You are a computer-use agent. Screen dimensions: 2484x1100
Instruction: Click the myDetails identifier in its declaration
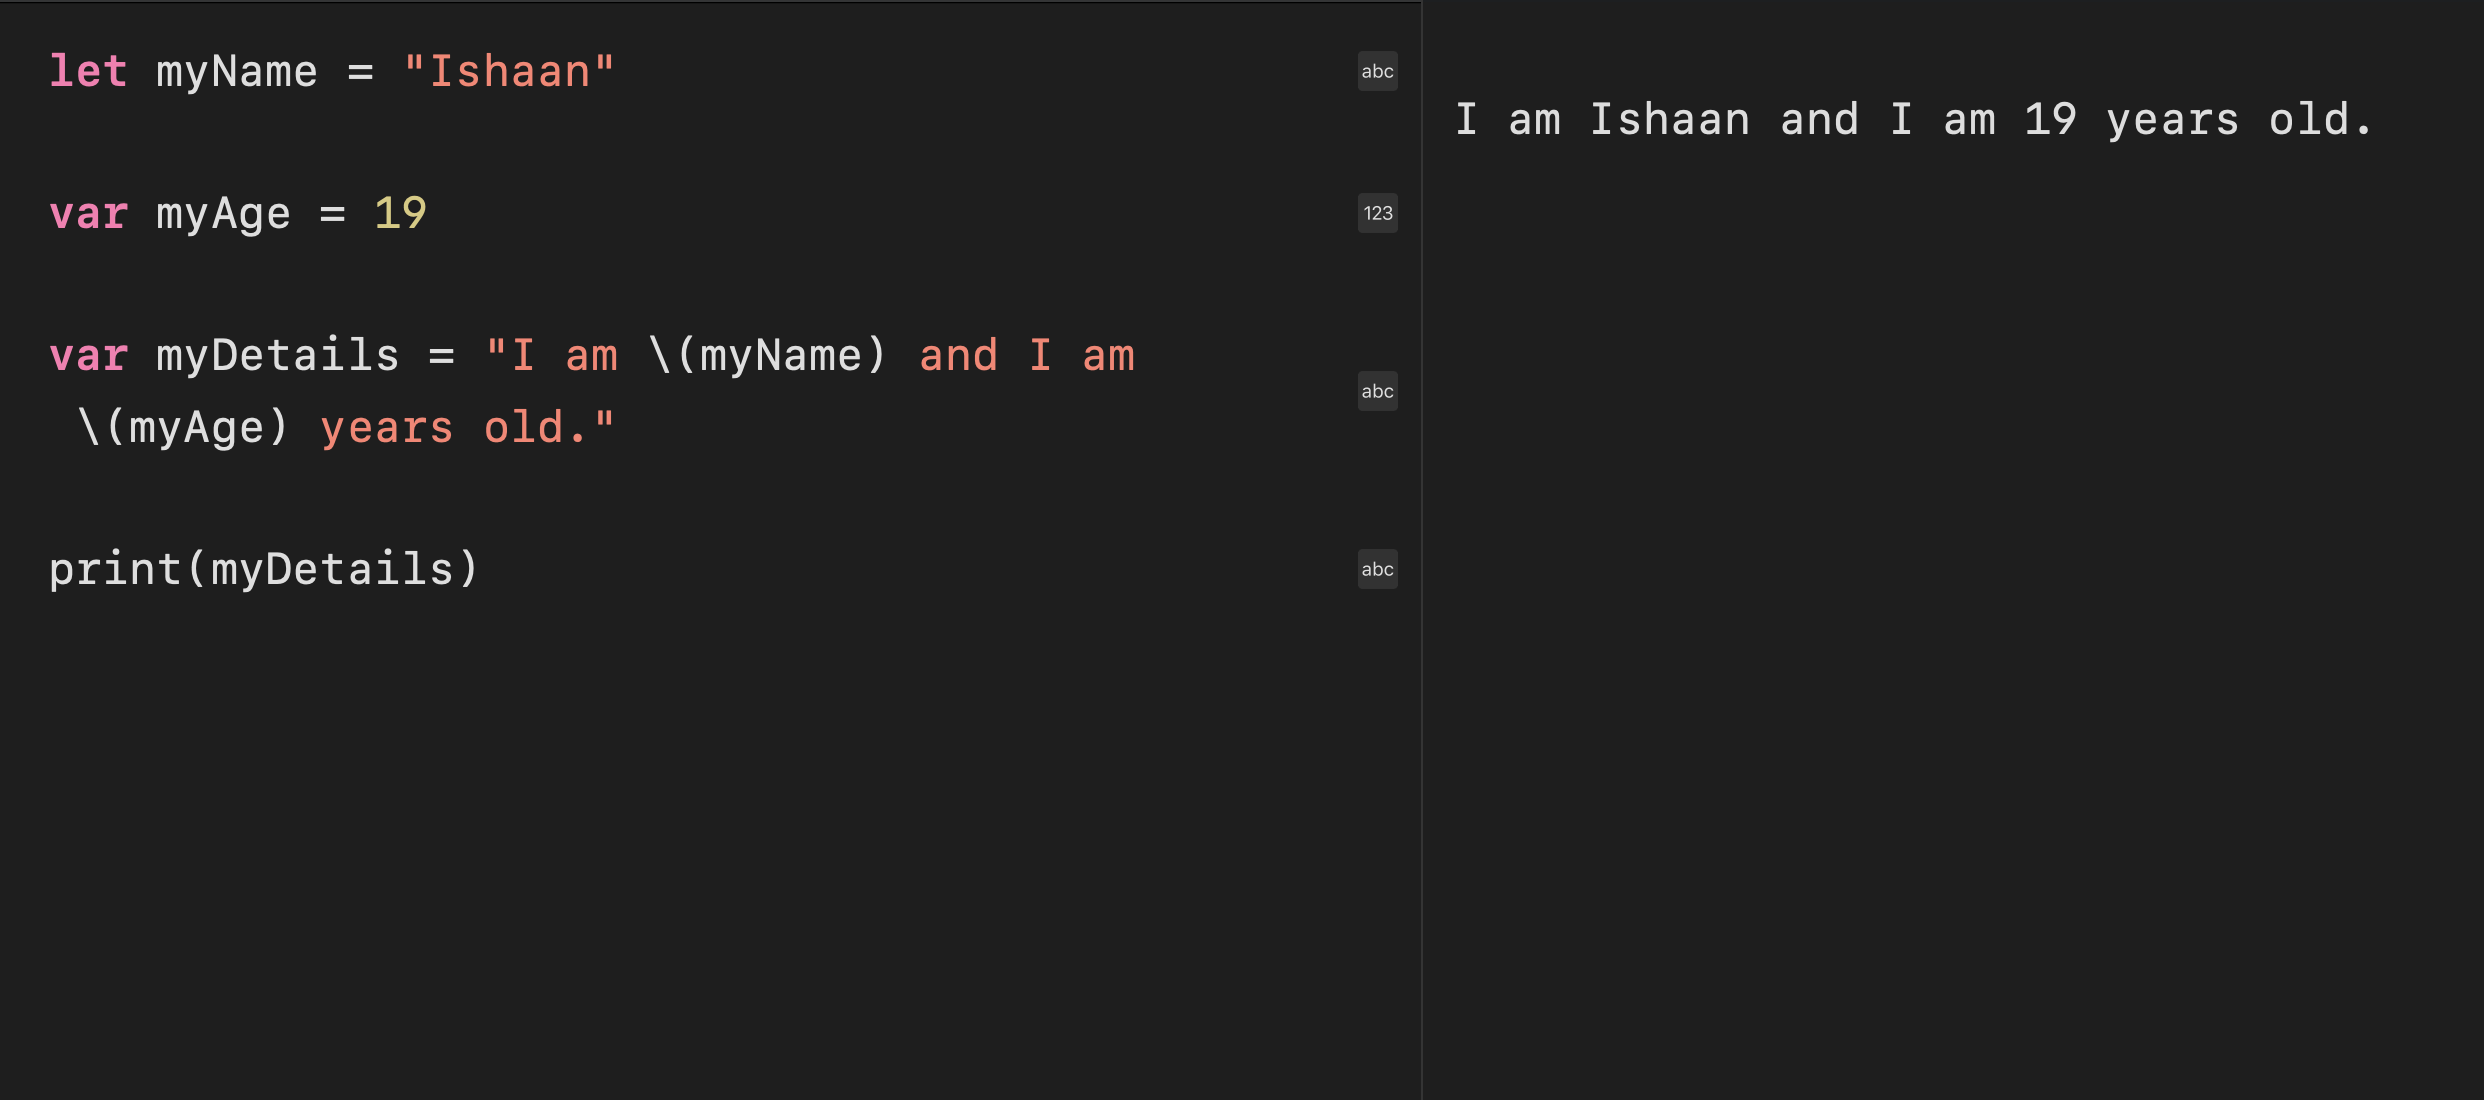pyautogui.click(x=277, y=356)
